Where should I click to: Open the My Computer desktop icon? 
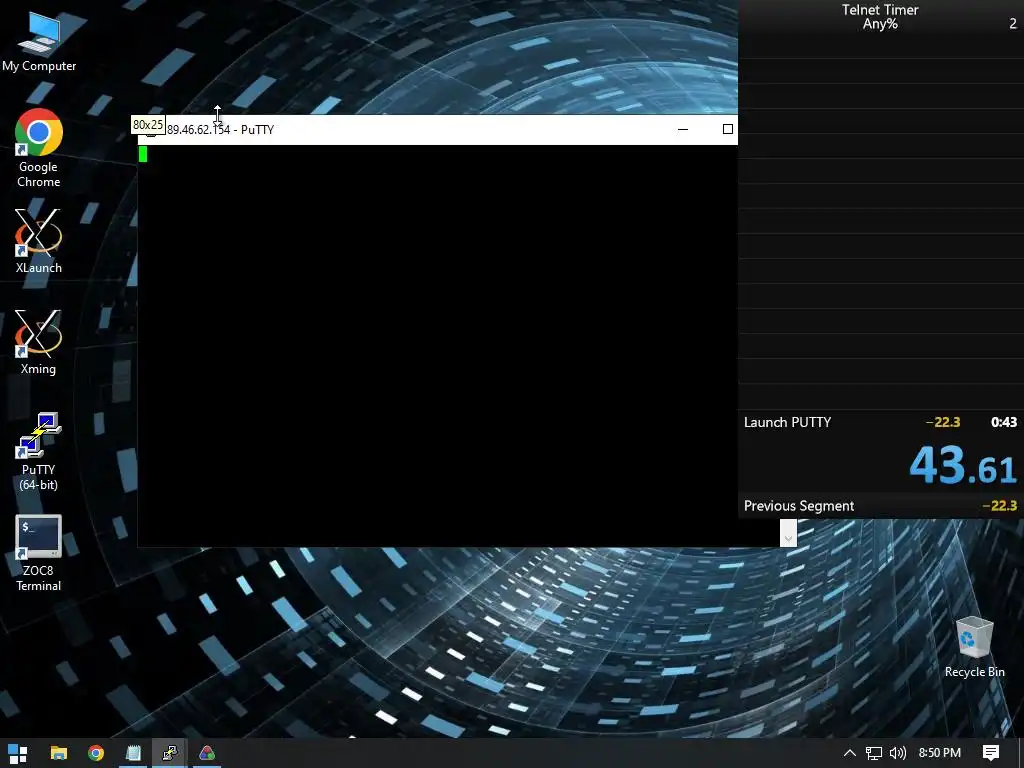[x=39, y=42]
